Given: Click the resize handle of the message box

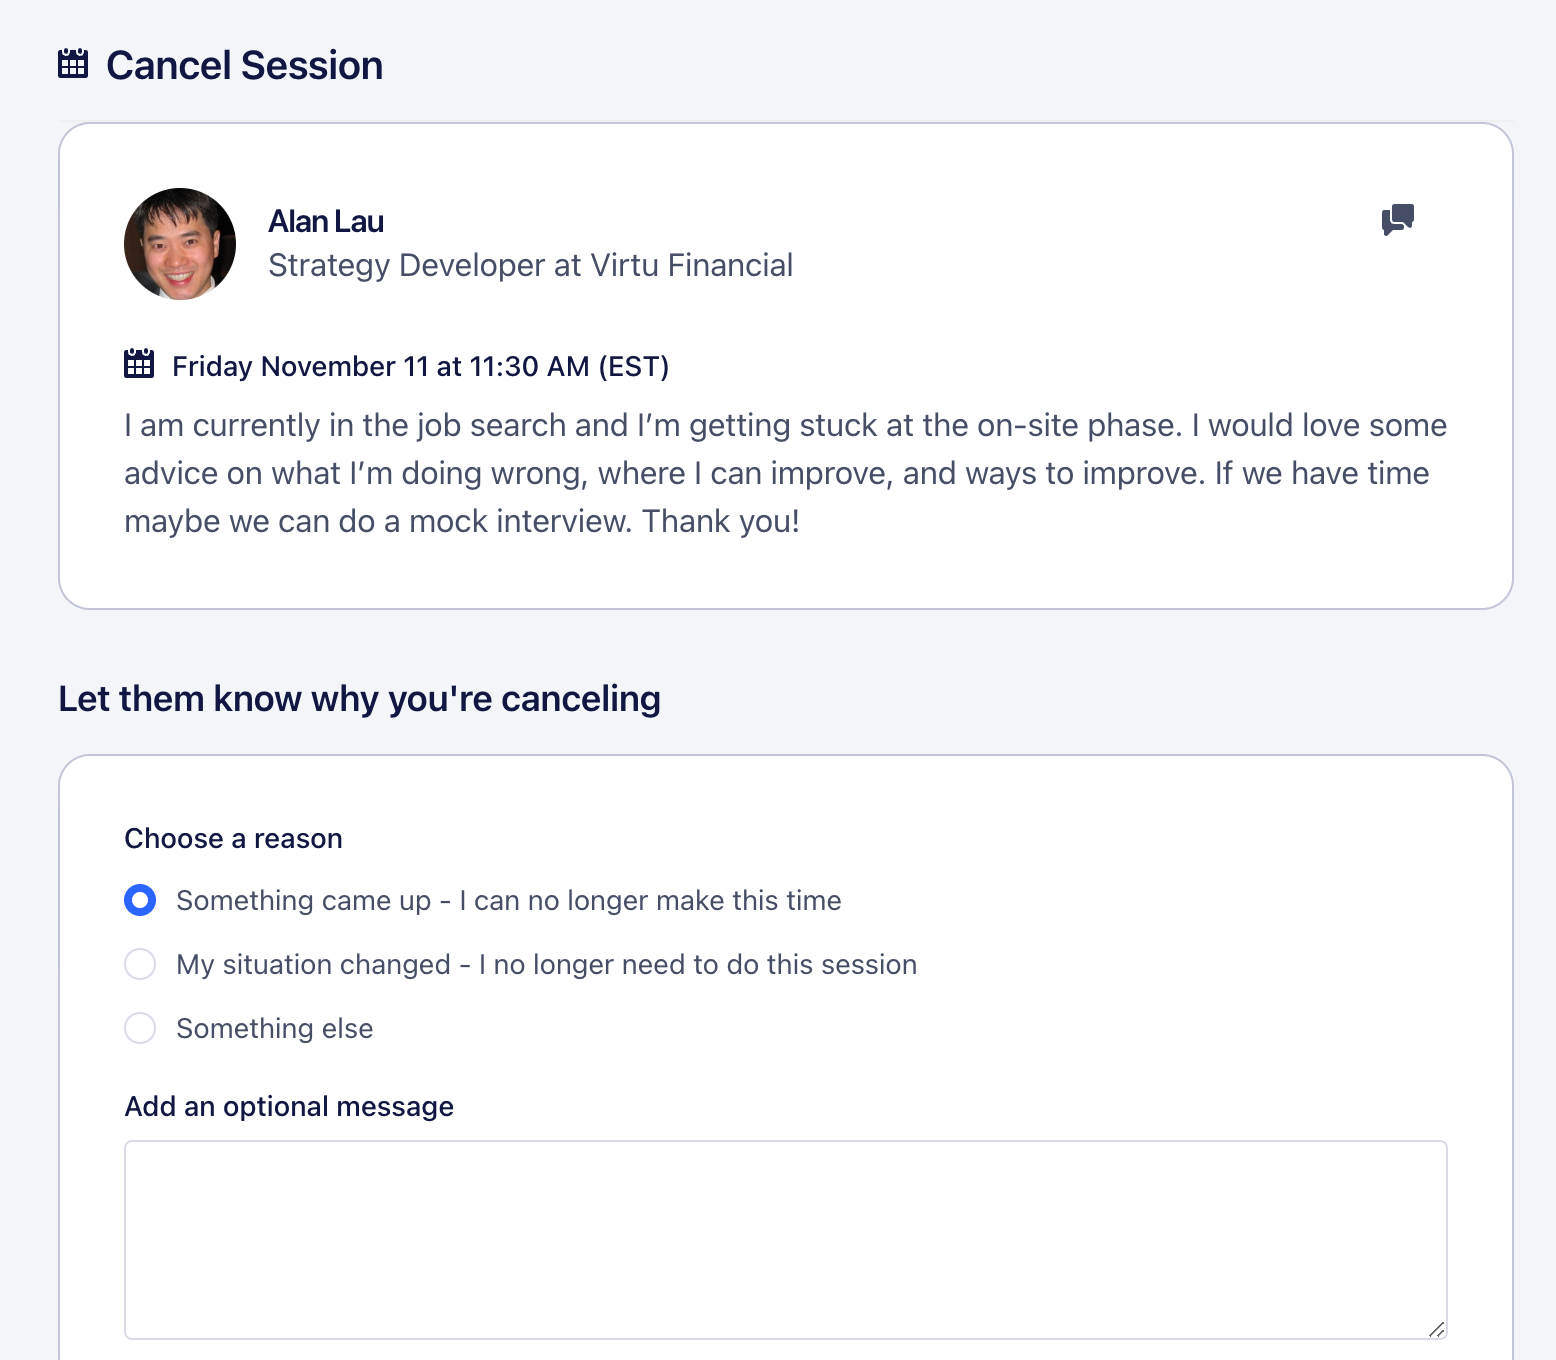Looking at the screenshot, I should 1438,1330.
